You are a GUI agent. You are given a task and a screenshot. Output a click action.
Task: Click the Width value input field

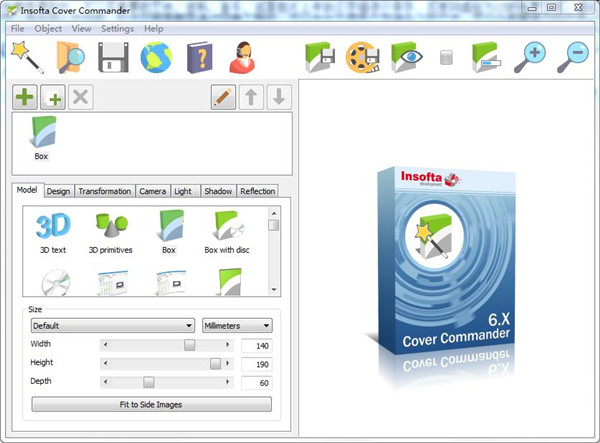click(256, 345)
